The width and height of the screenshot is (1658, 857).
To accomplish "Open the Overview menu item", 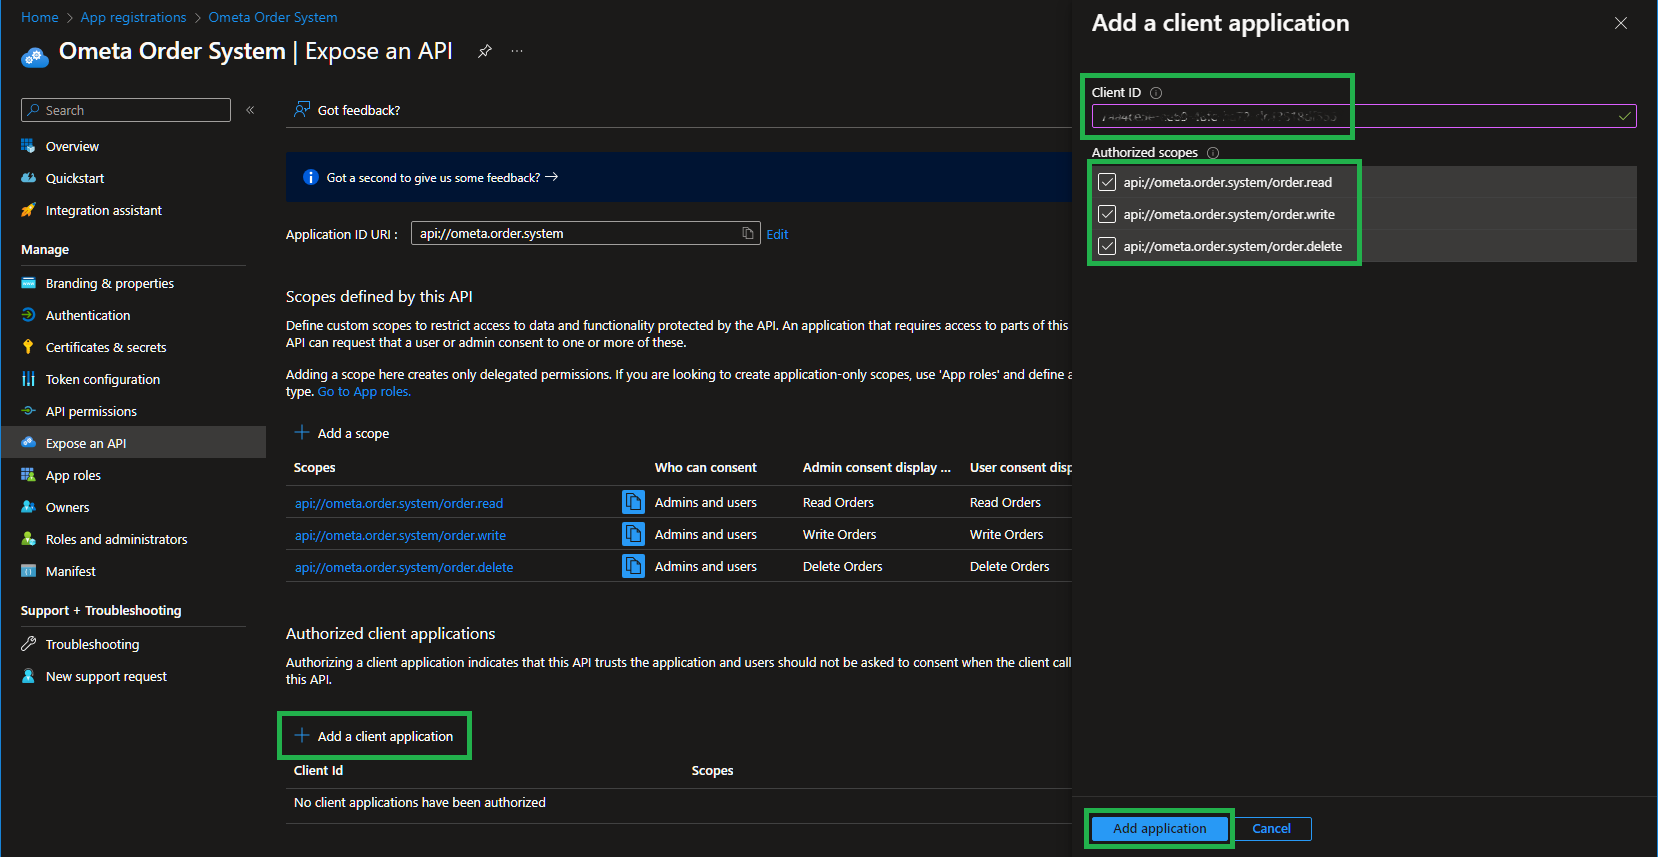I will pos(72,146).
